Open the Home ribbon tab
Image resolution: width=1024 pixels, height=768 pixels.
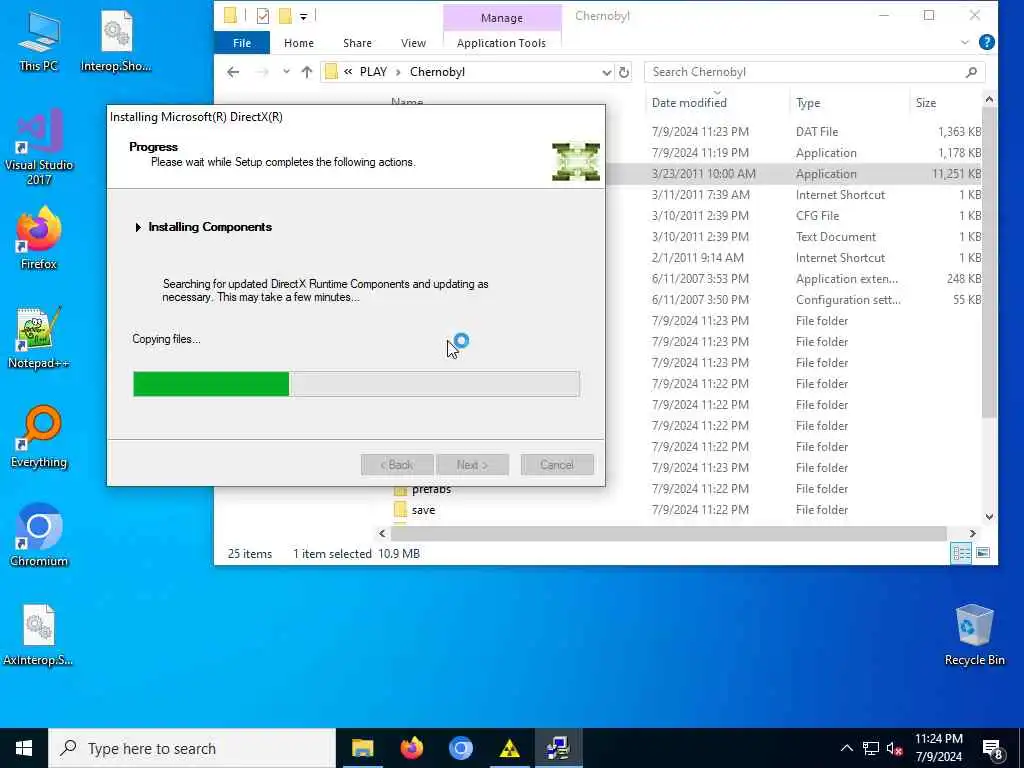(x=298, y=43)
